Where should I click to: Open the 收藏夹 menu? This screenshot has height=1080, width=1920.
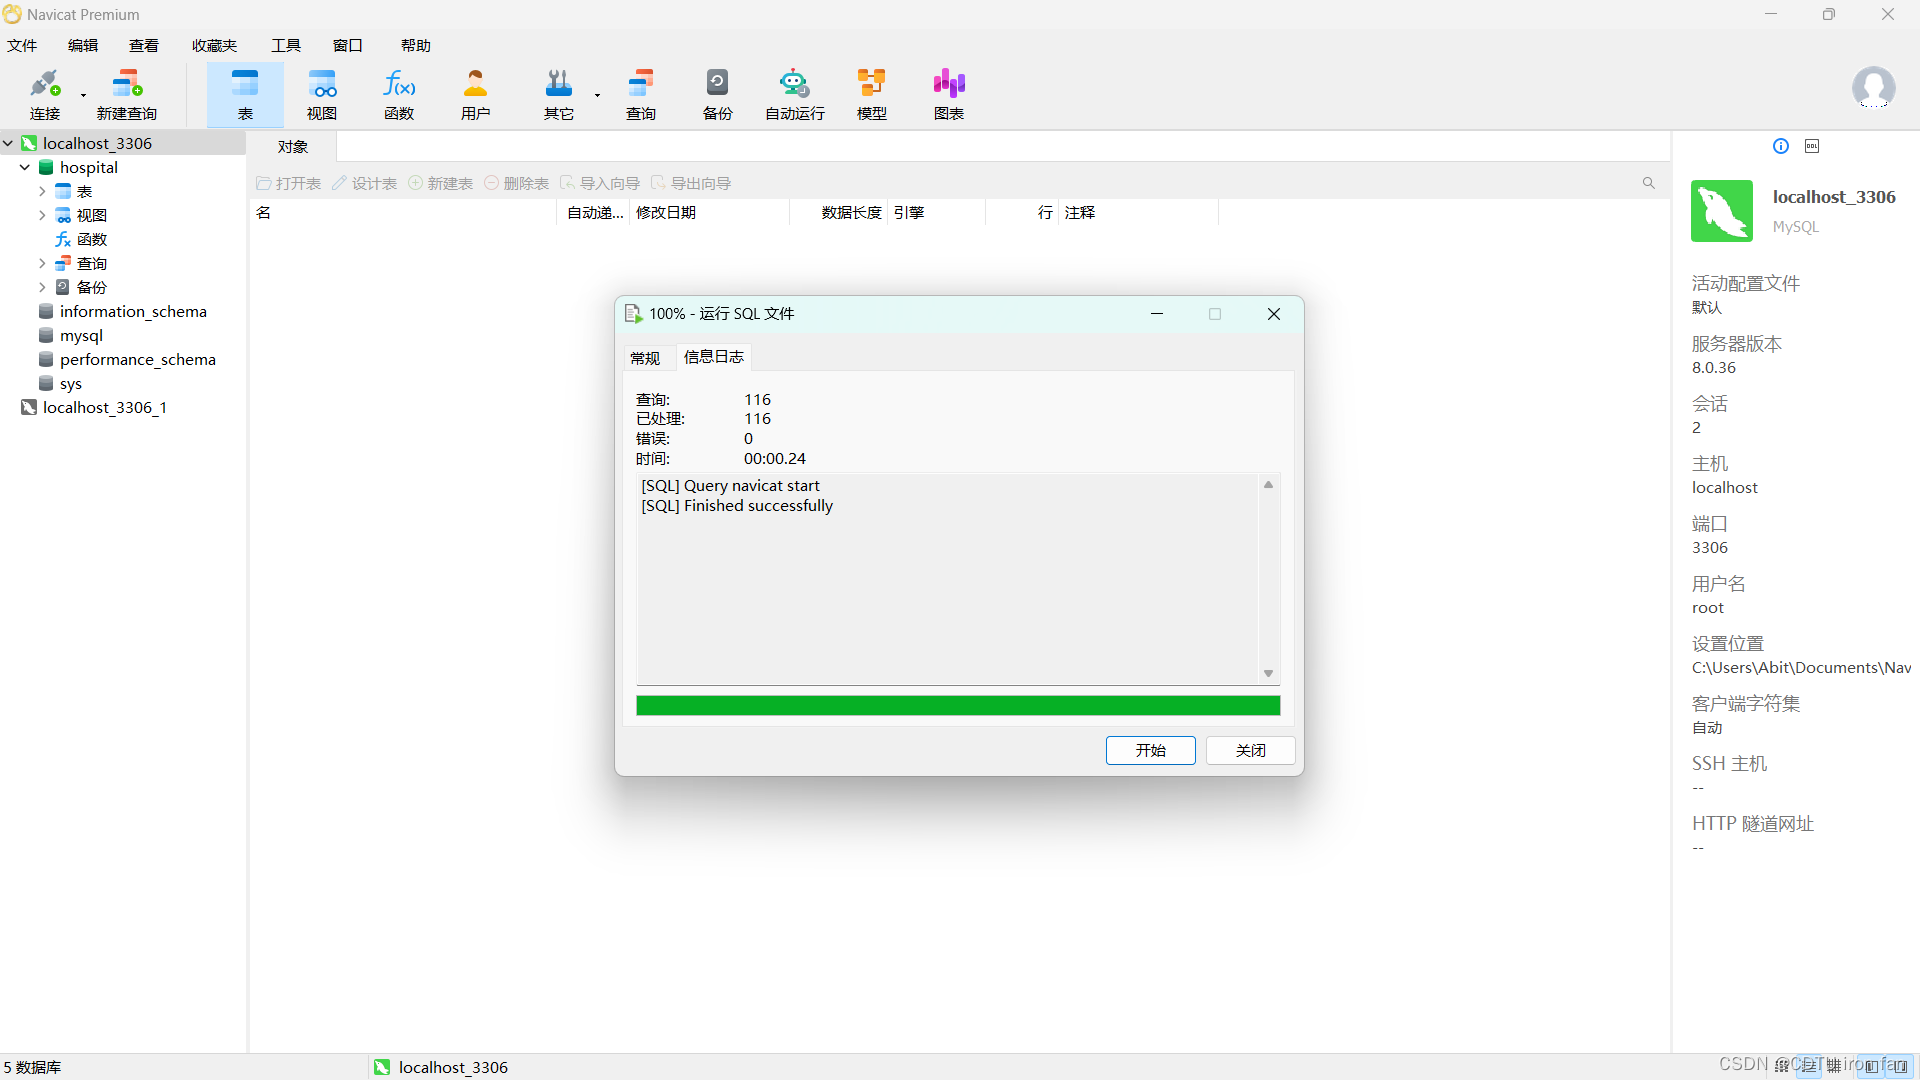click(214, 45)
